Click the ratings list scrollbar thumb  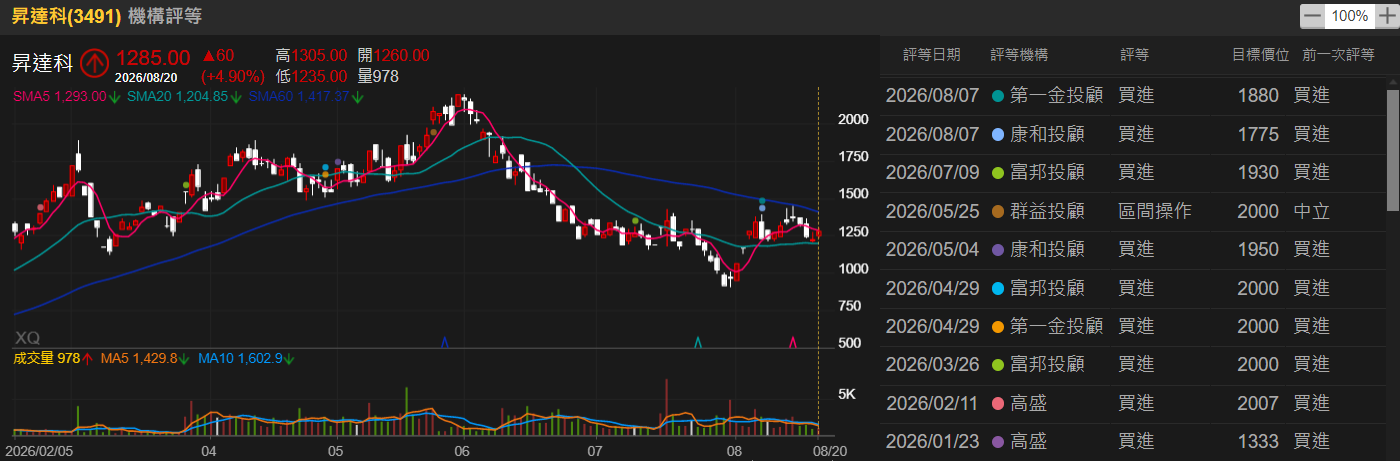(1392, 150)
